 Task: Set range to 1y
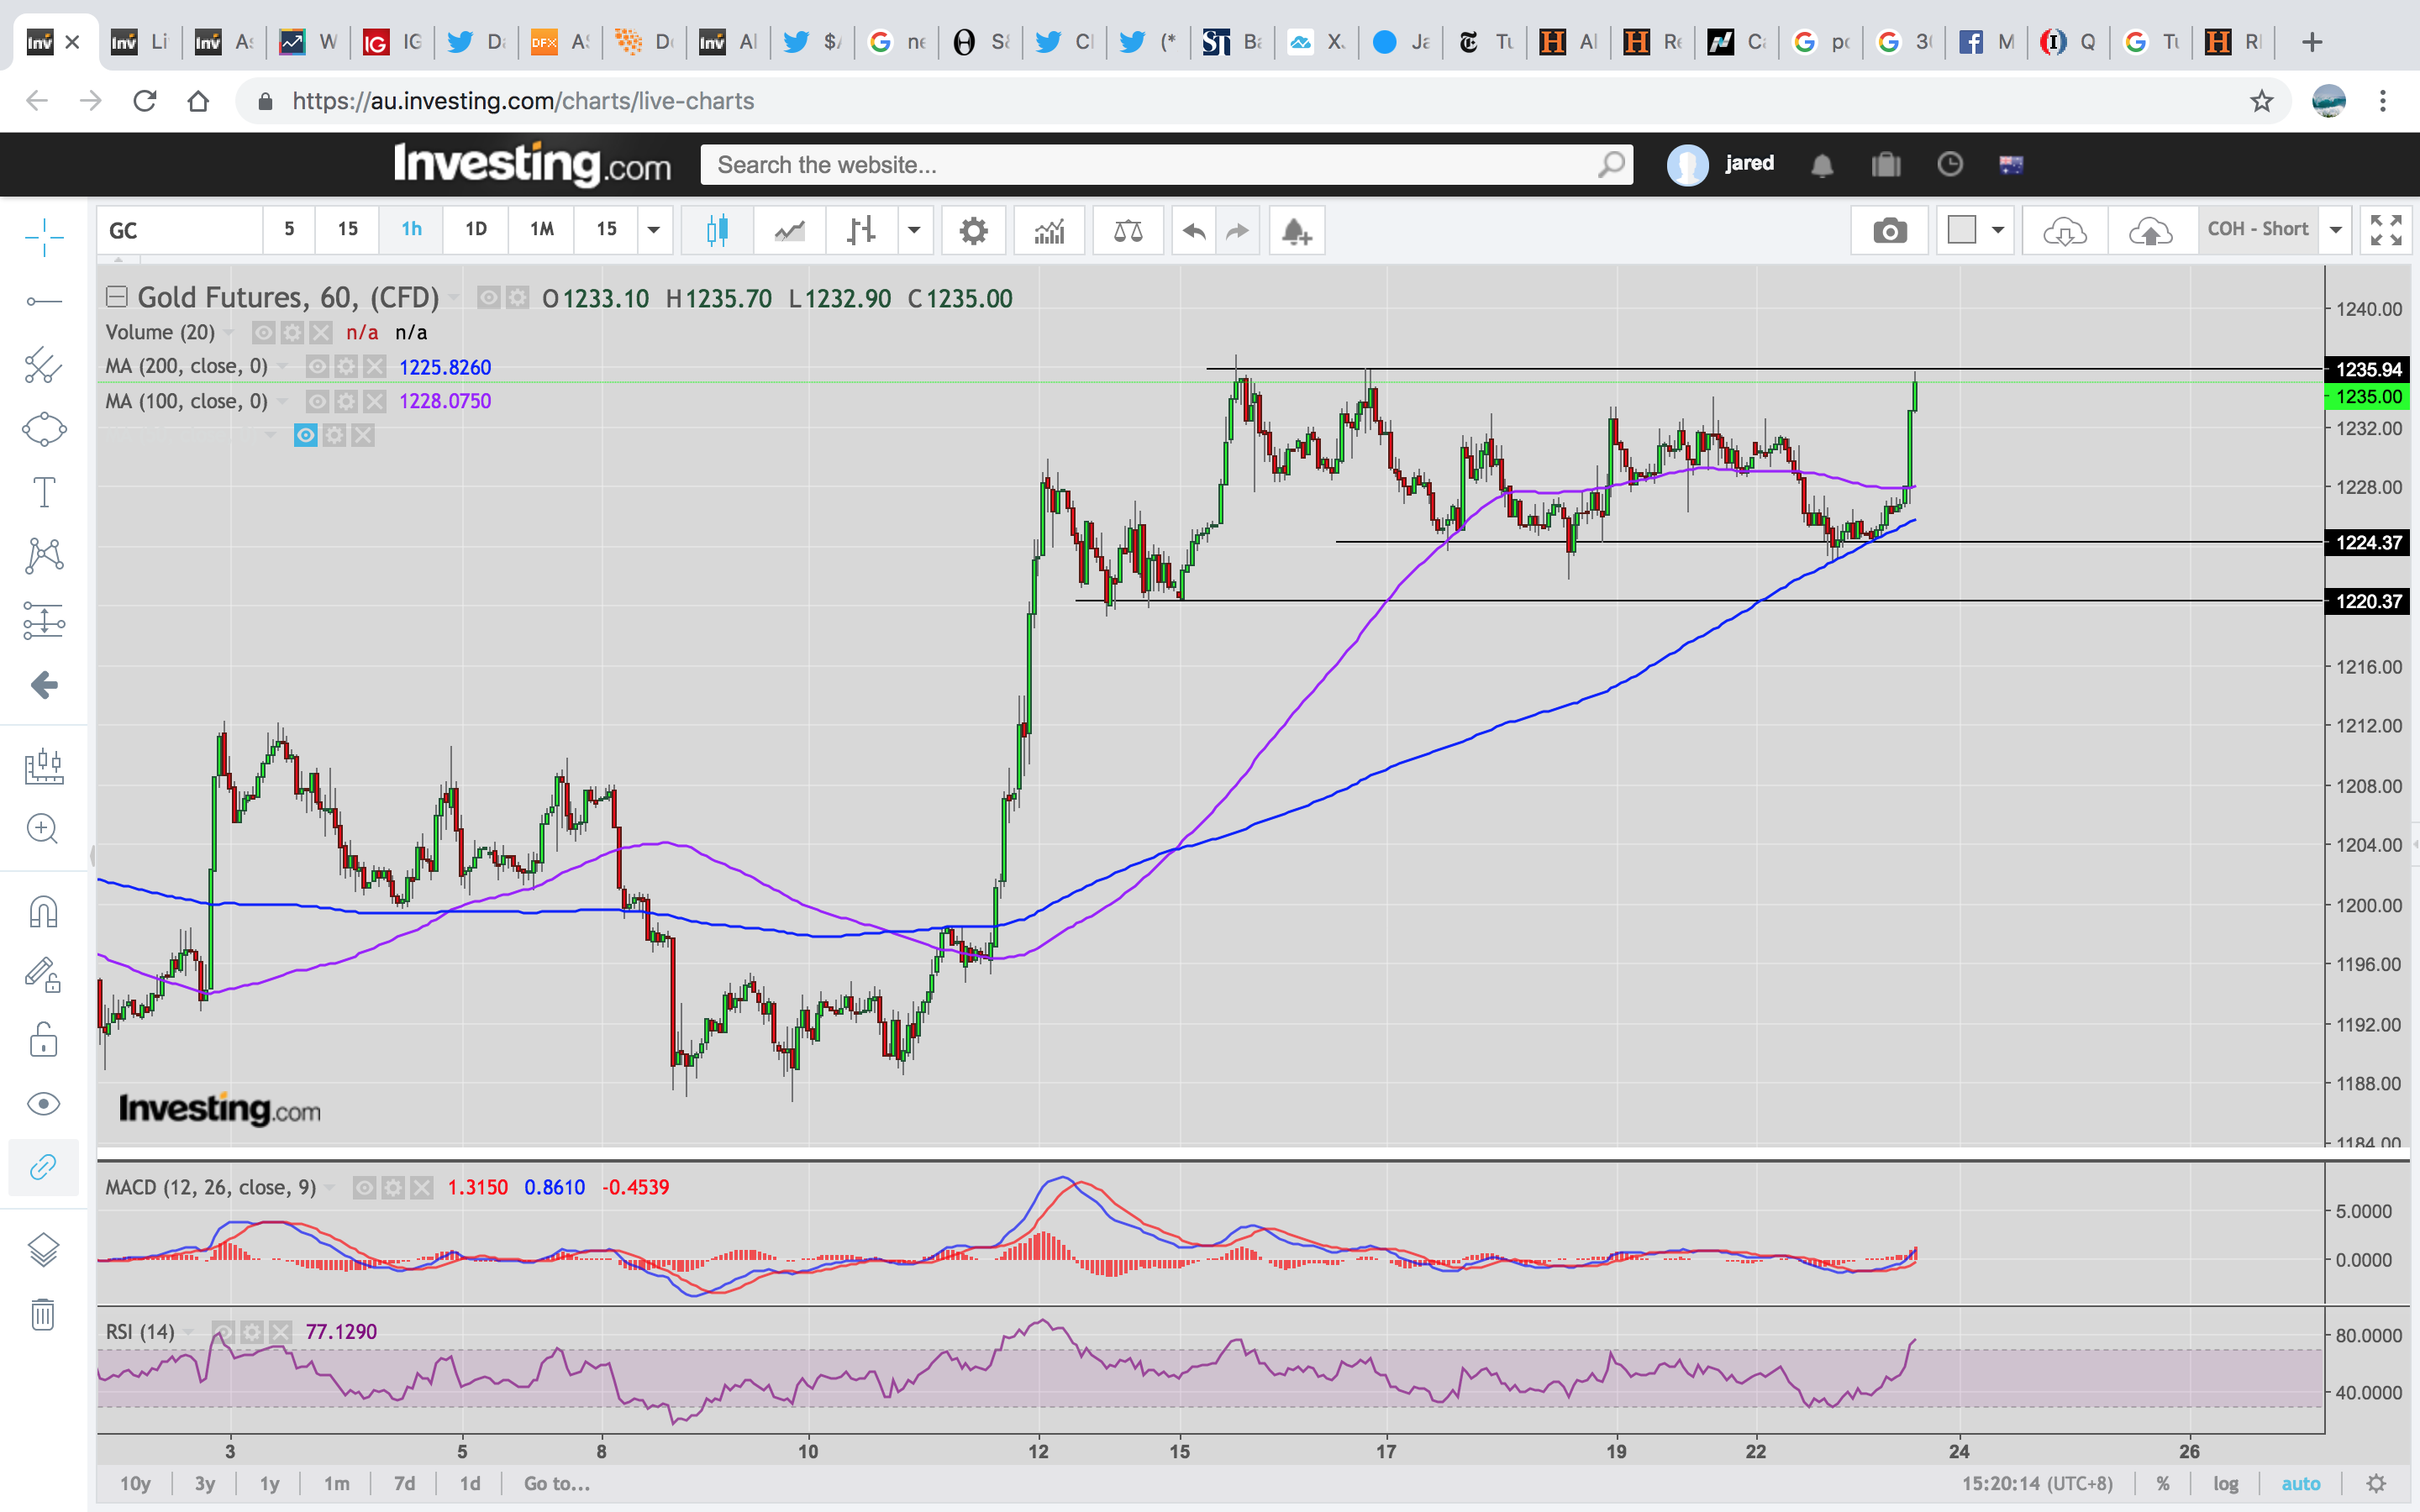click(x=269, y=1483)
